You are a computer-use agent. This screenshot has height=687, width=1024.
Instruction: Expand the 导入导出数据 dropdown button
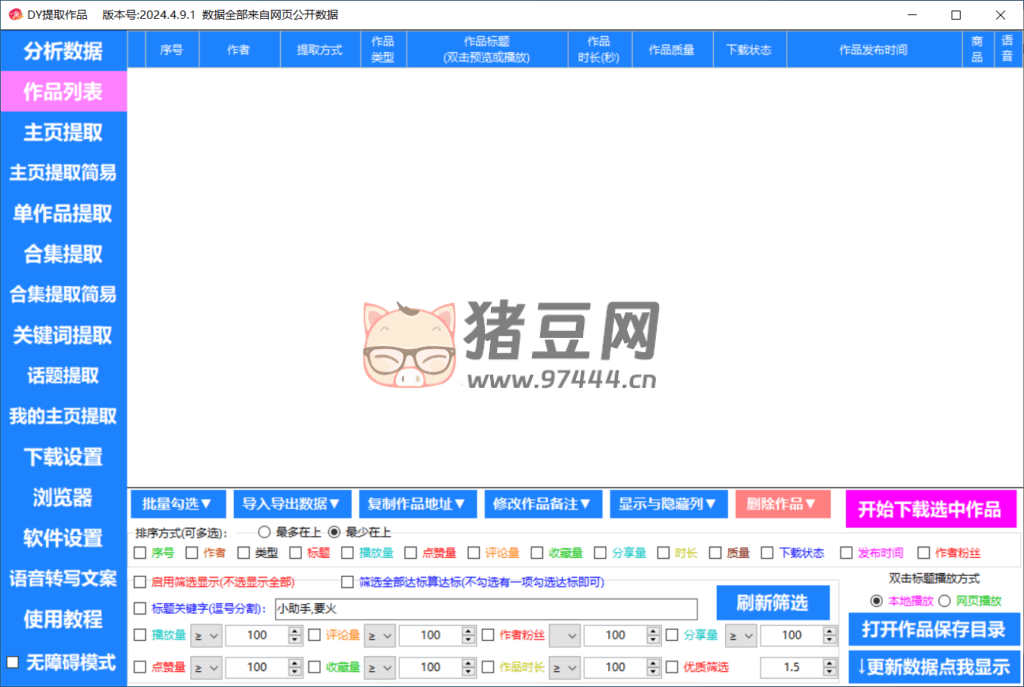(x=292, y=504)
